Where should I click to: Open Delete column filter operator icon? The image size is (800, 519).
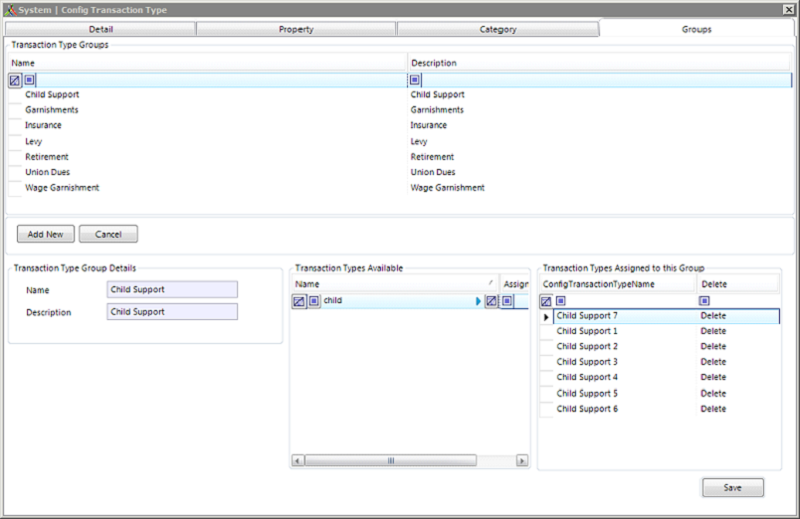point(705,301)
